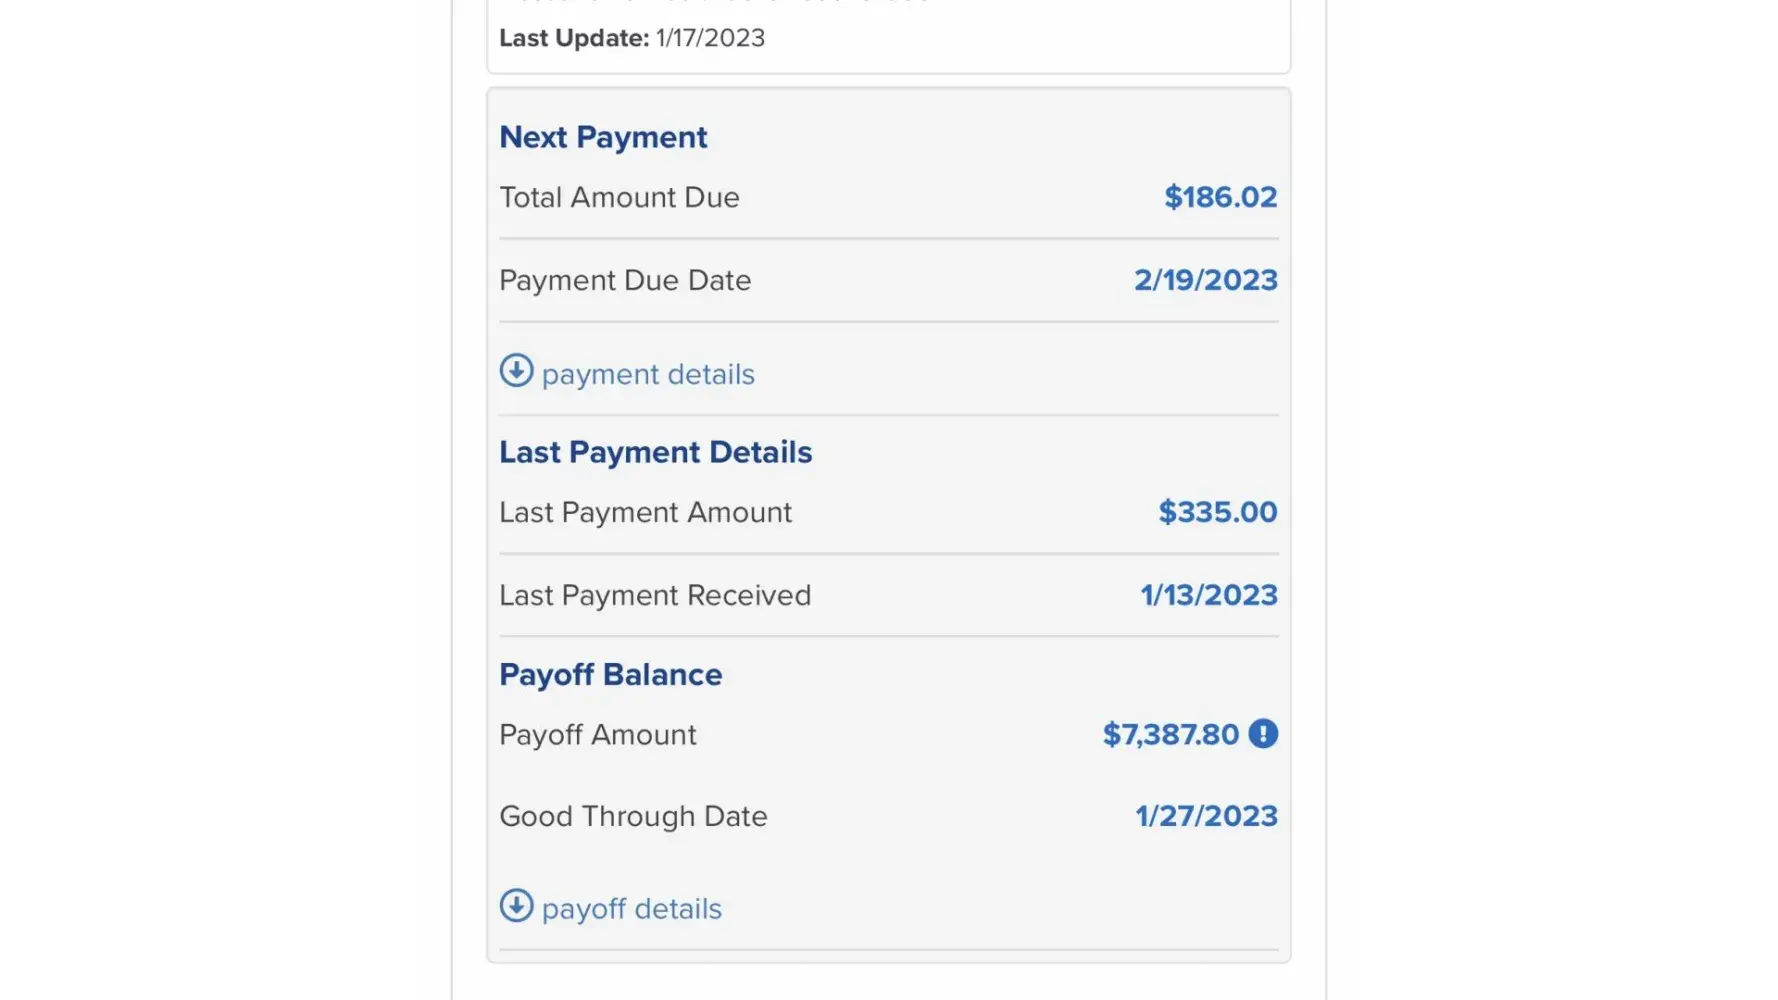Click the $335.00 last payment amount

(x=1217, y=512)
